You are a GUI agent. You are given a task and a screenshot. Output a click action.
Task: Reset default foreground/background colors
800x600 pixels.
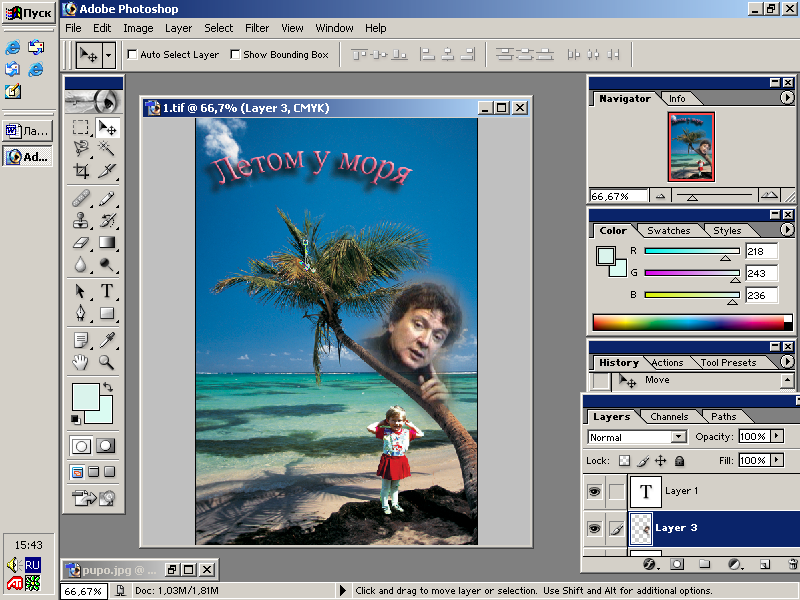tap(76, 419)
